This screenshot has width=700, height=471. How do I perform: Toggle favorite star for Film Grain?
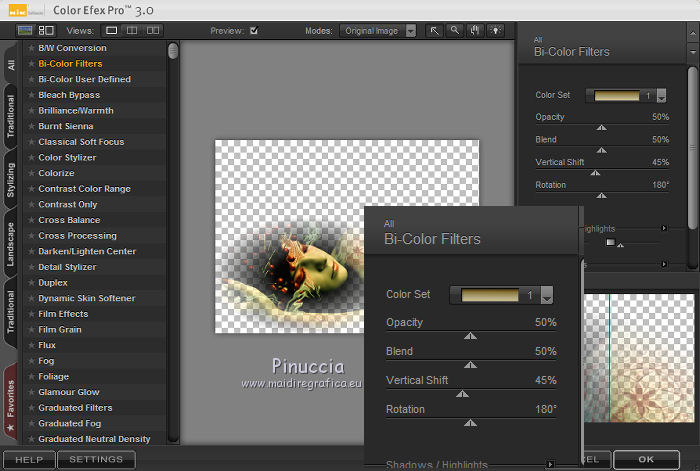(x=31, y=329)
